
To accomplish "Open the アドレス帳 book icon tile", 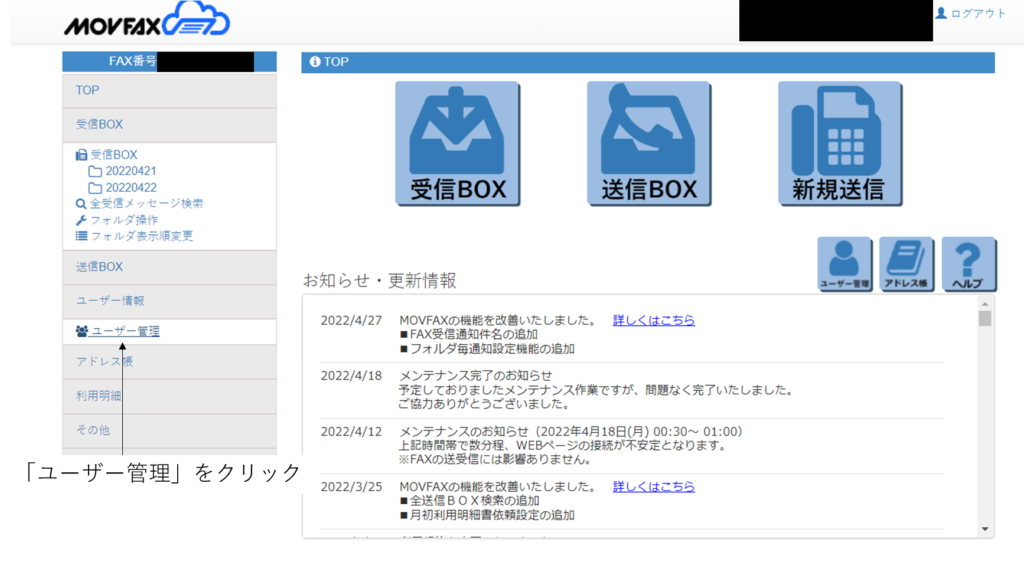I will click(x=906, y=264).
